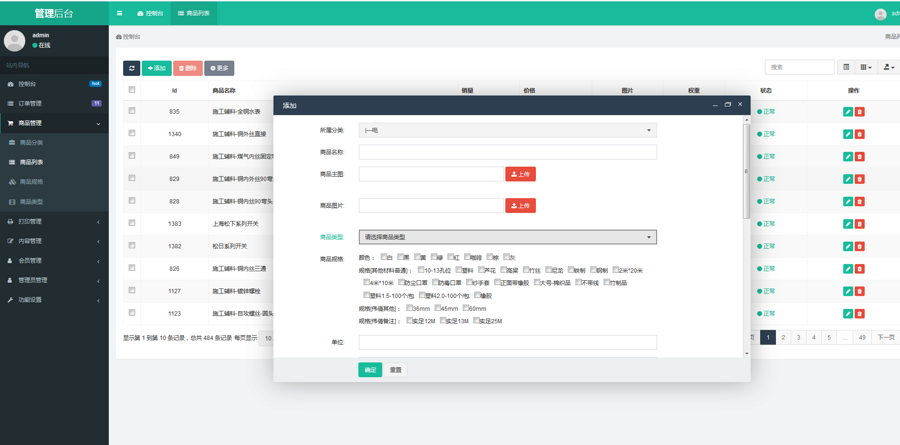Click the table view toggle icon beside search
The height and width of the screenshot is (445, 900).
click(846, 67)
